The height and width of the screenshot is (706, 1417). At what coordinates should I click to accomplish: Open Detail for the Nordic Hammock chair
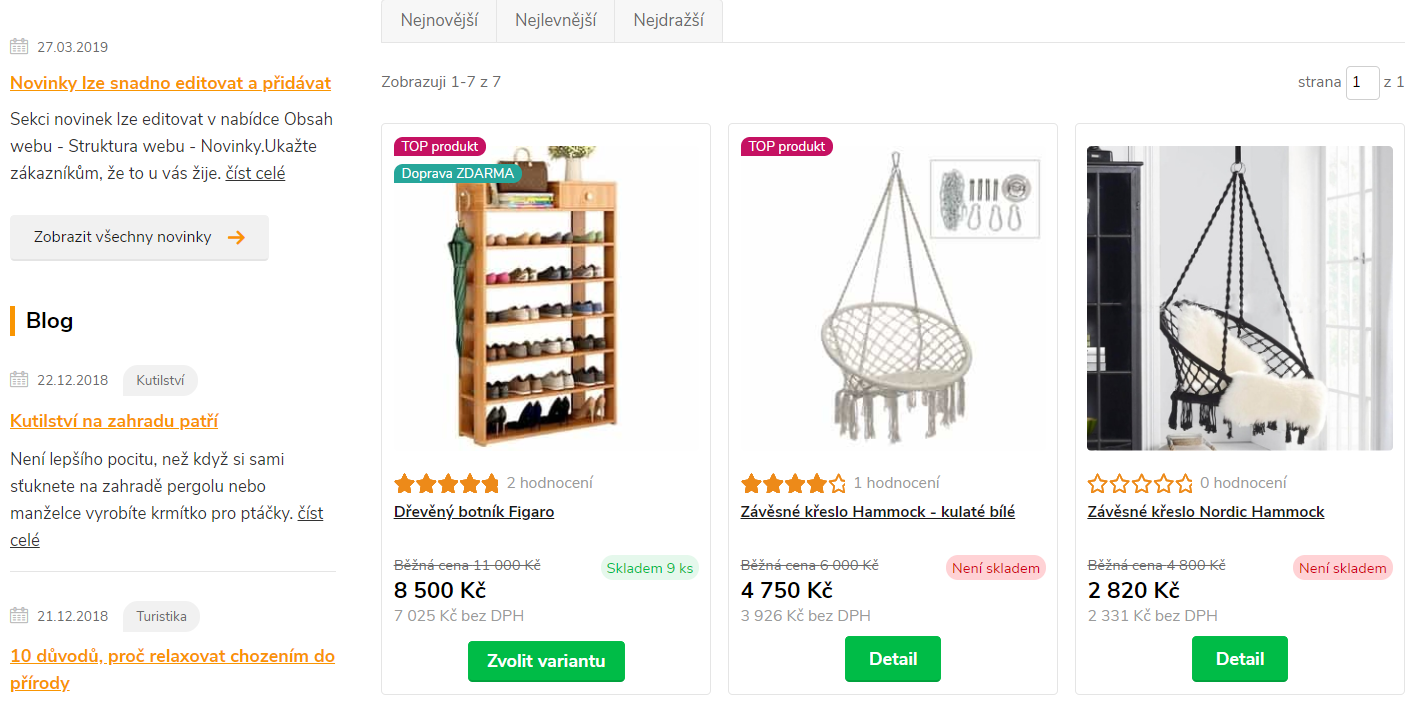tap(1239, 659)
